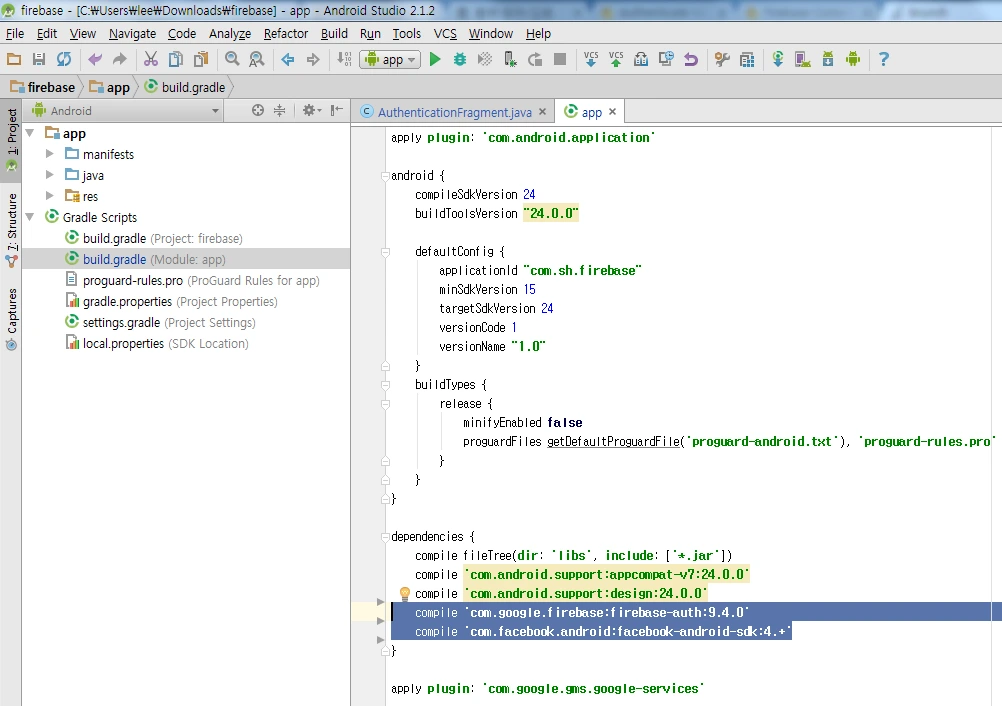Collapse the Gradle Scripts node
This screenshot has height=706, width=1002.
click(x=30, y=217)
